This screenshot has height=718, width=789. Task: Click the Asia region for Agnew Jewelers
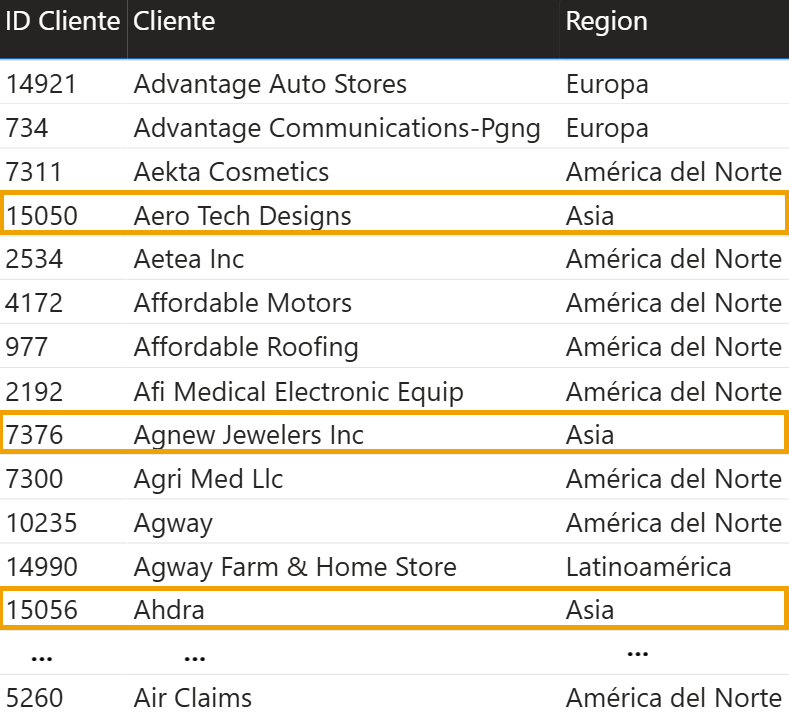[590, 435]
